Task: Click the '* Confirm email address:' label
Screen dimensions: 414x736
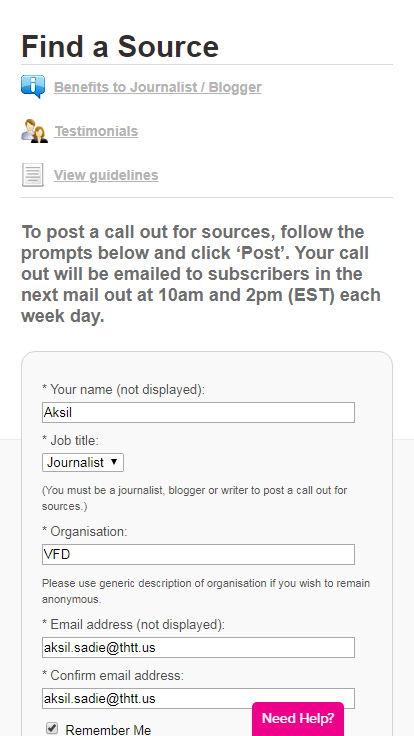Action: coord(113,675)
